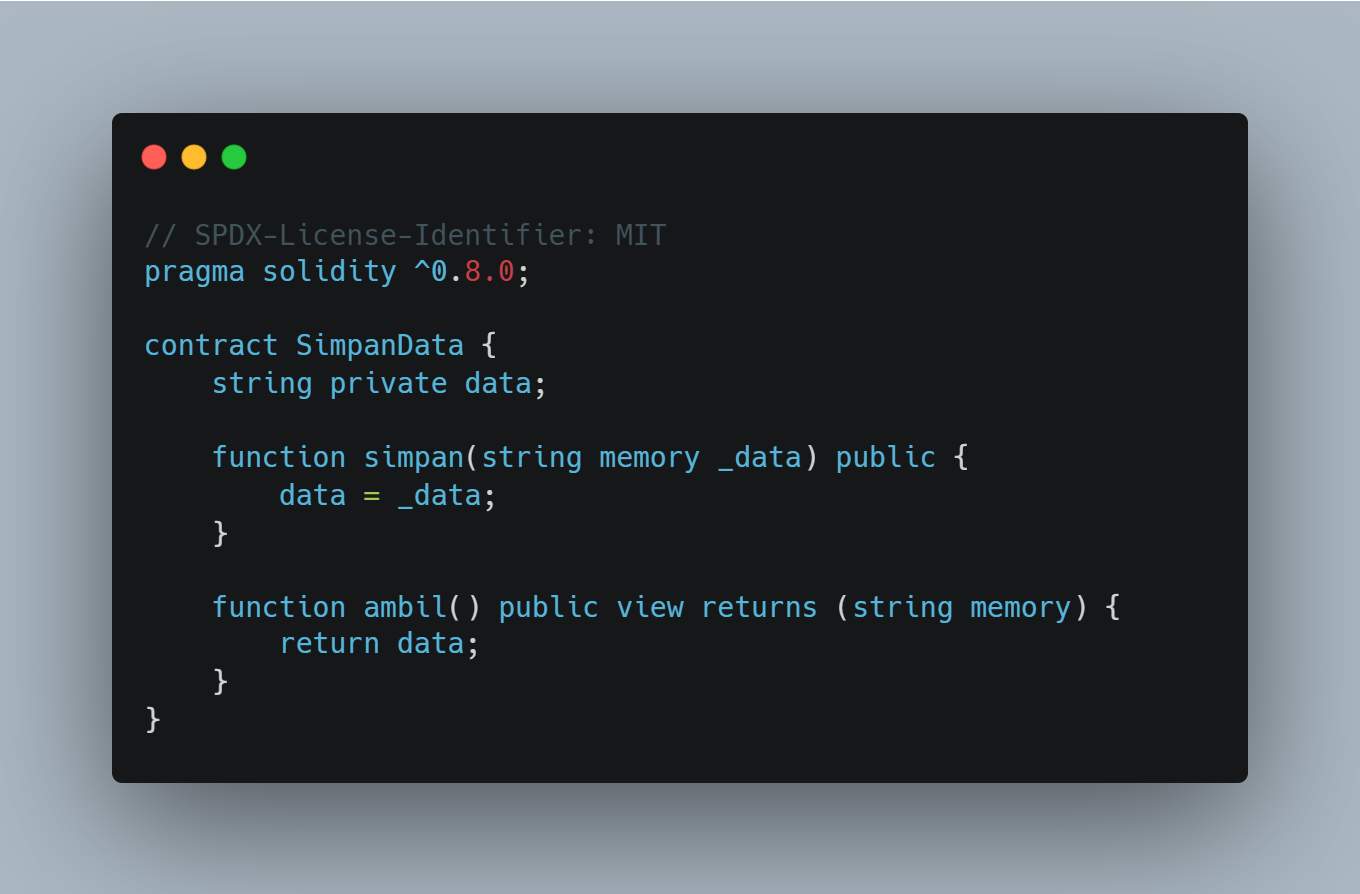This screenshot has height=894, width=1360.
Task: Click the ^0.8.0 version number
Action: (x=464, y=272)
